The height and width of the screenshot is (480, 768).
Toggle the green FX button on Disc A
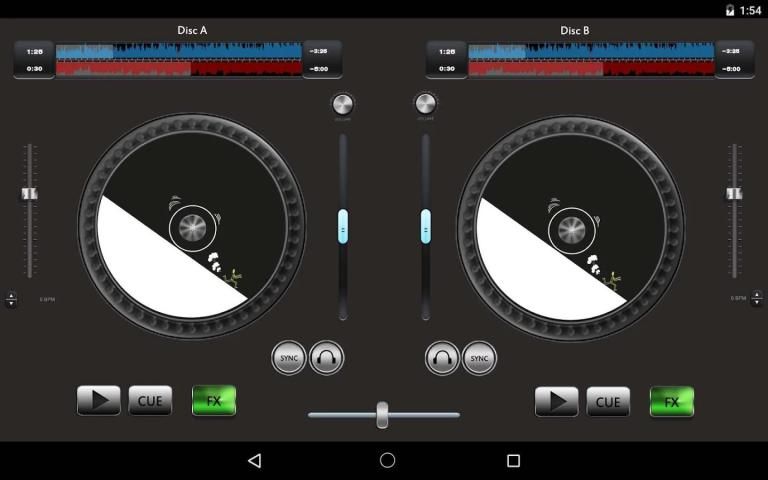point(214,401)
